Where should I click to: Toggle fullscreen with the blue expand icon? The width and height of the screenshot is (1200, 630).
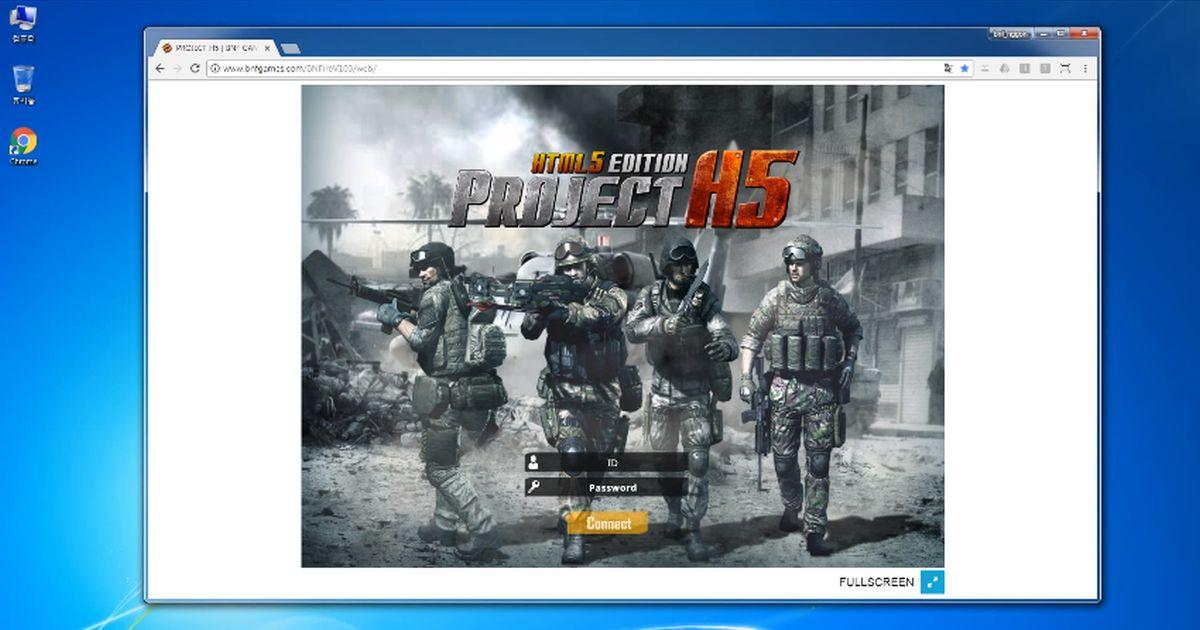[x=931, y=581]
